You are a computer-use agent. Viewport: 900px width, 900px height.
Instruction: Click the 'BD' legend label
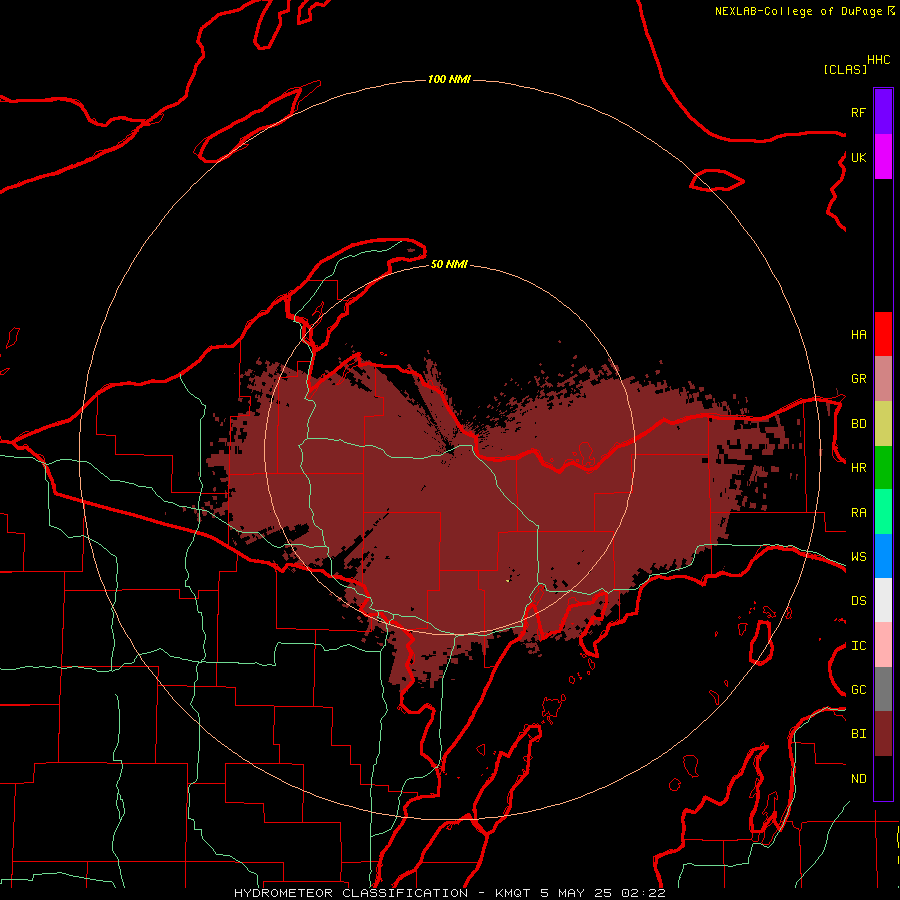858,424
